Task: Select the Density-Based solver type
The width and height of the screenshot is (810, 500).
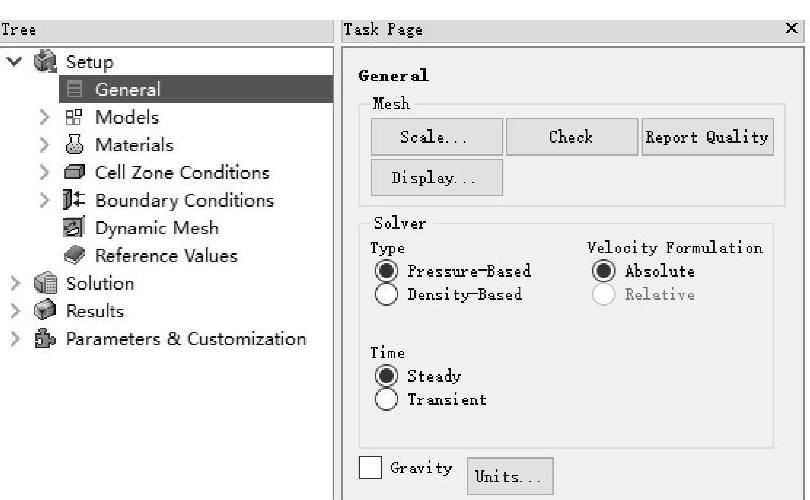Action: [x=386, y=295]
